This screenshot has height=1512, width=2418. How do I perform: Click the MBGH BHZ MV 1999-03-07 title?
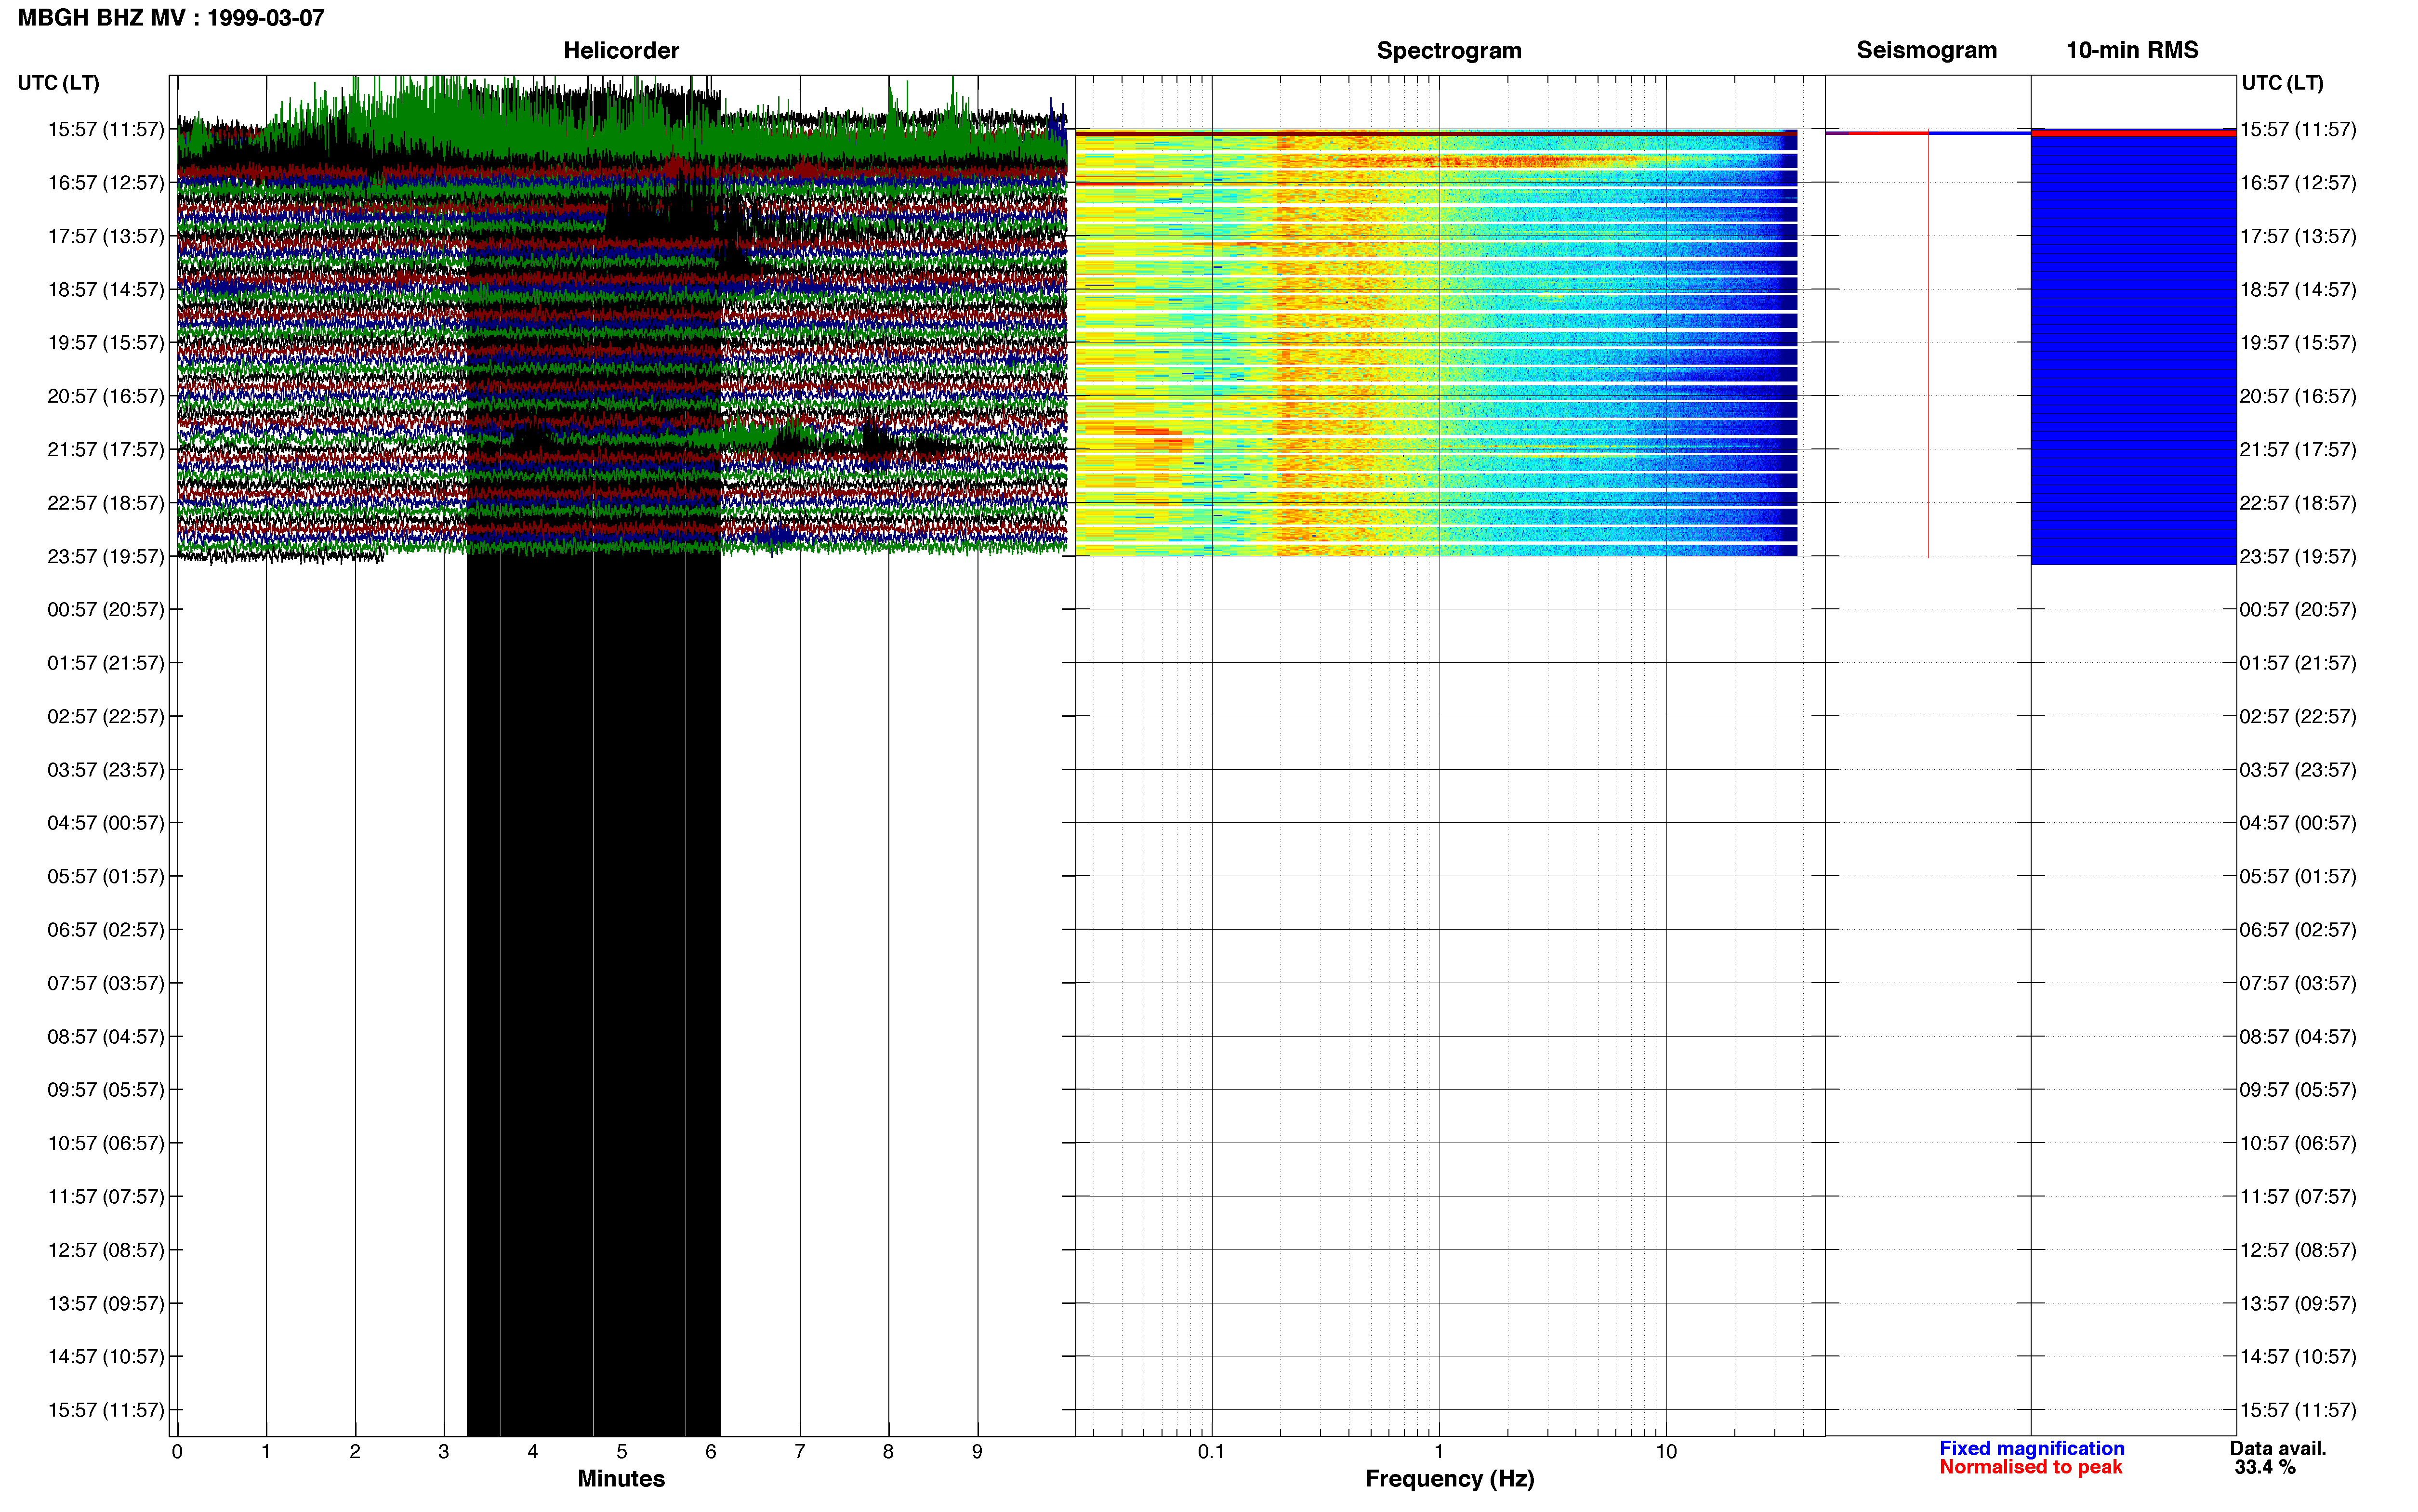pyautogui.click(x=171, y=18)
